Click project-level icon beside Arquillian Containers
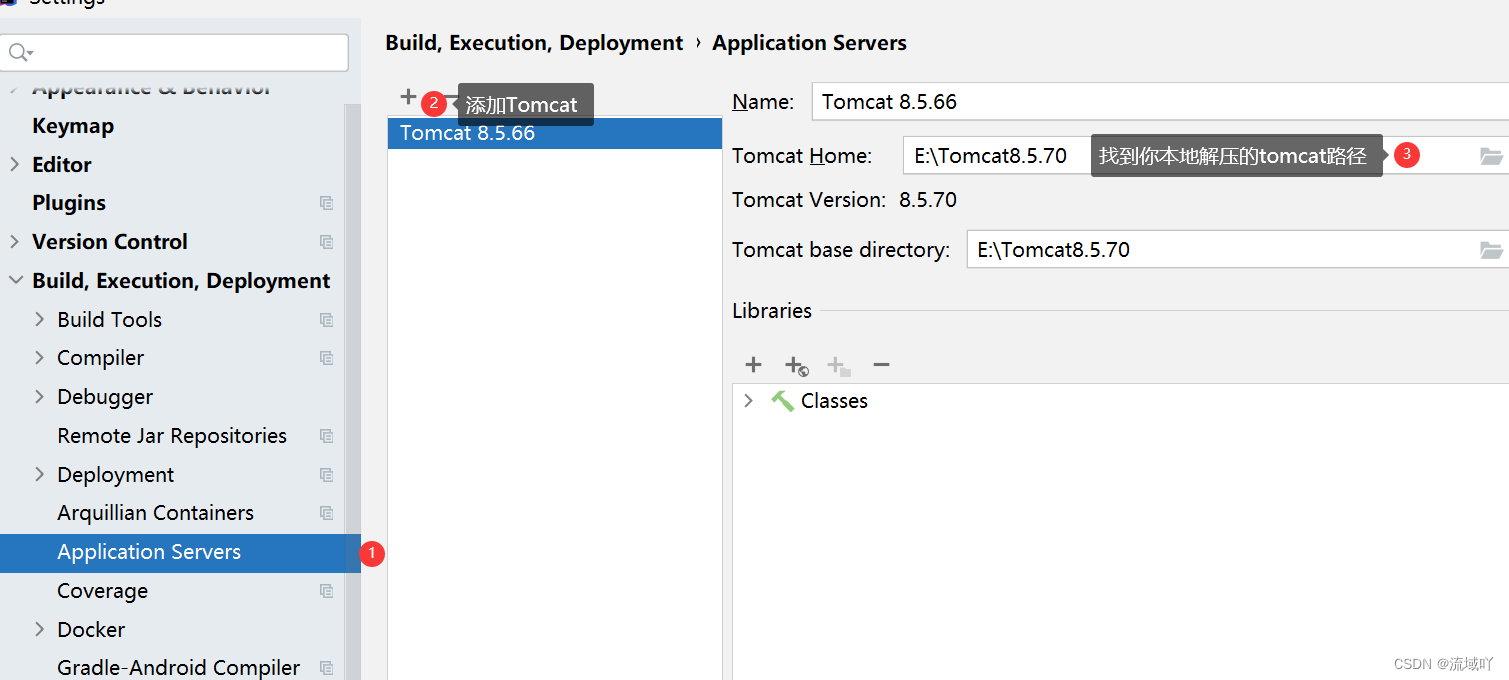Viewport: 1509px width, 680px height. 326,513
